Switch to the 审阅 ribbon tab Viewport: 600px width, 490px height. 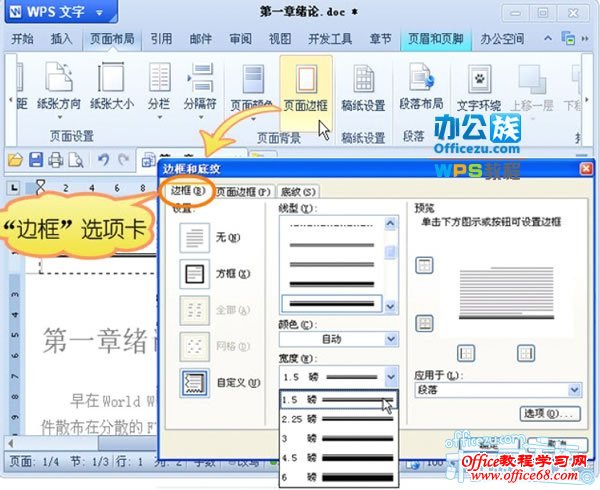(x=240, y=39)
